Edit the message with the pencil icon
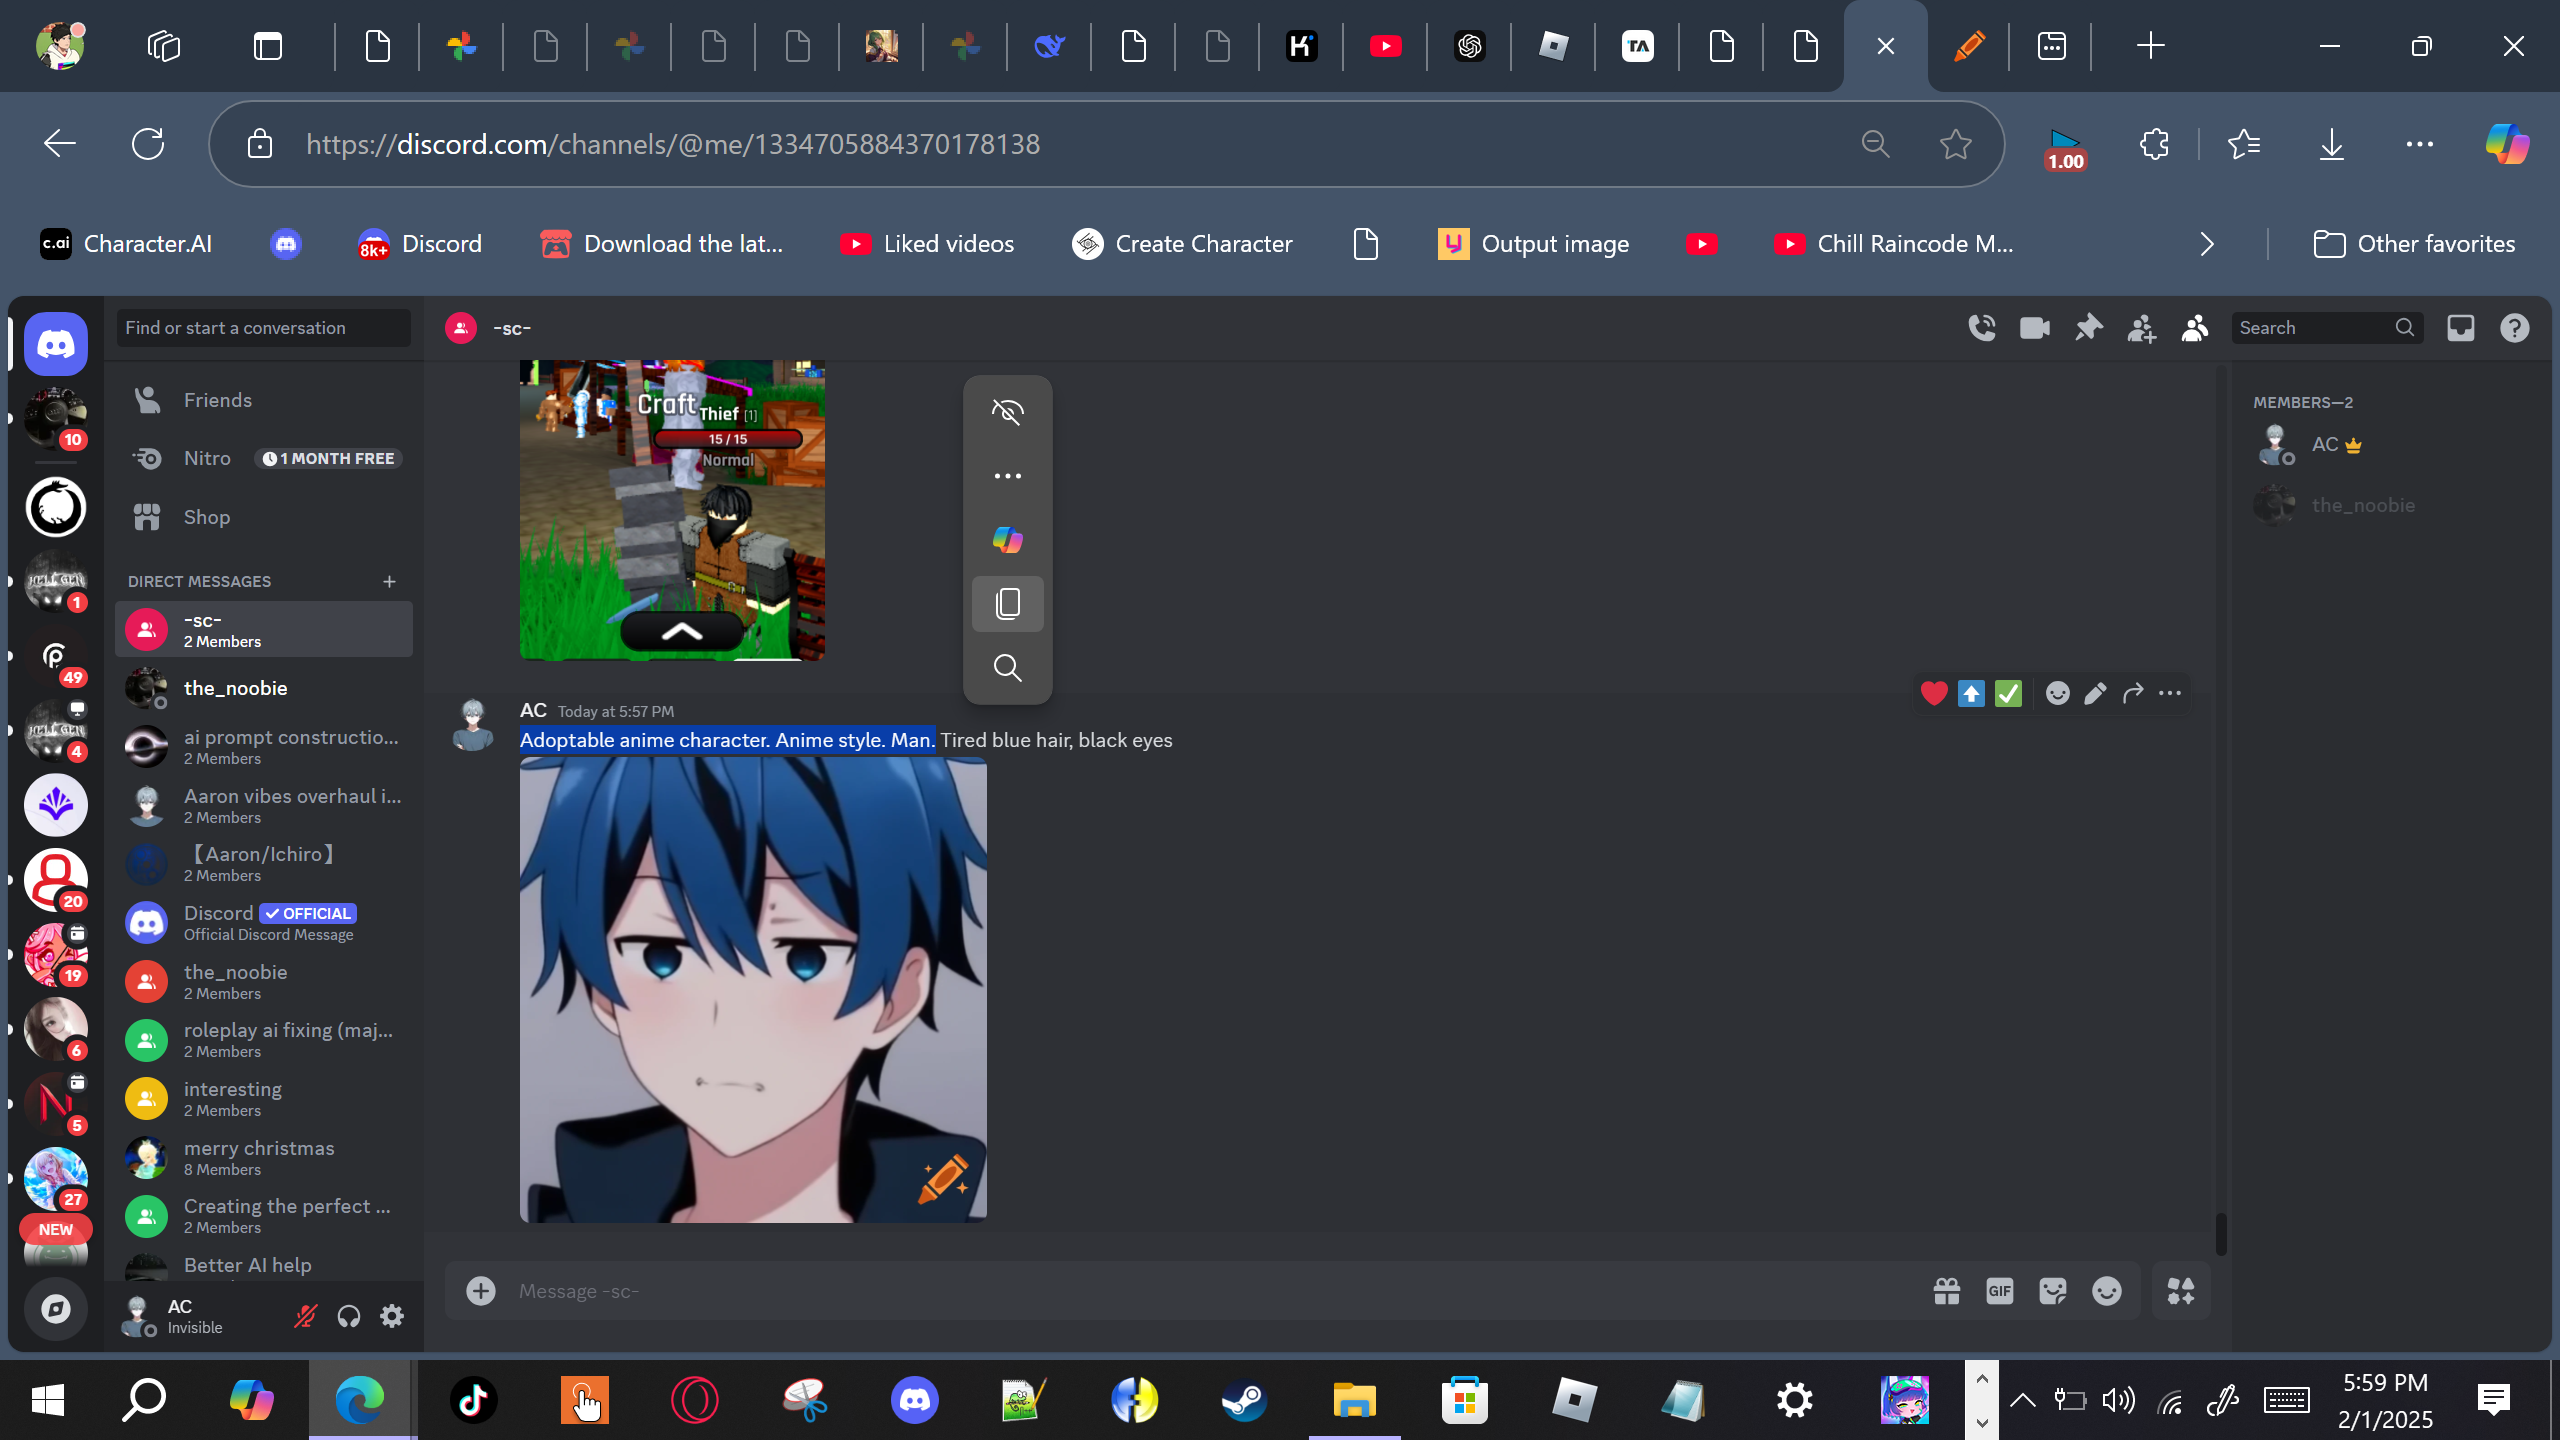2560x1440 pixels. tap(2095, 693)
